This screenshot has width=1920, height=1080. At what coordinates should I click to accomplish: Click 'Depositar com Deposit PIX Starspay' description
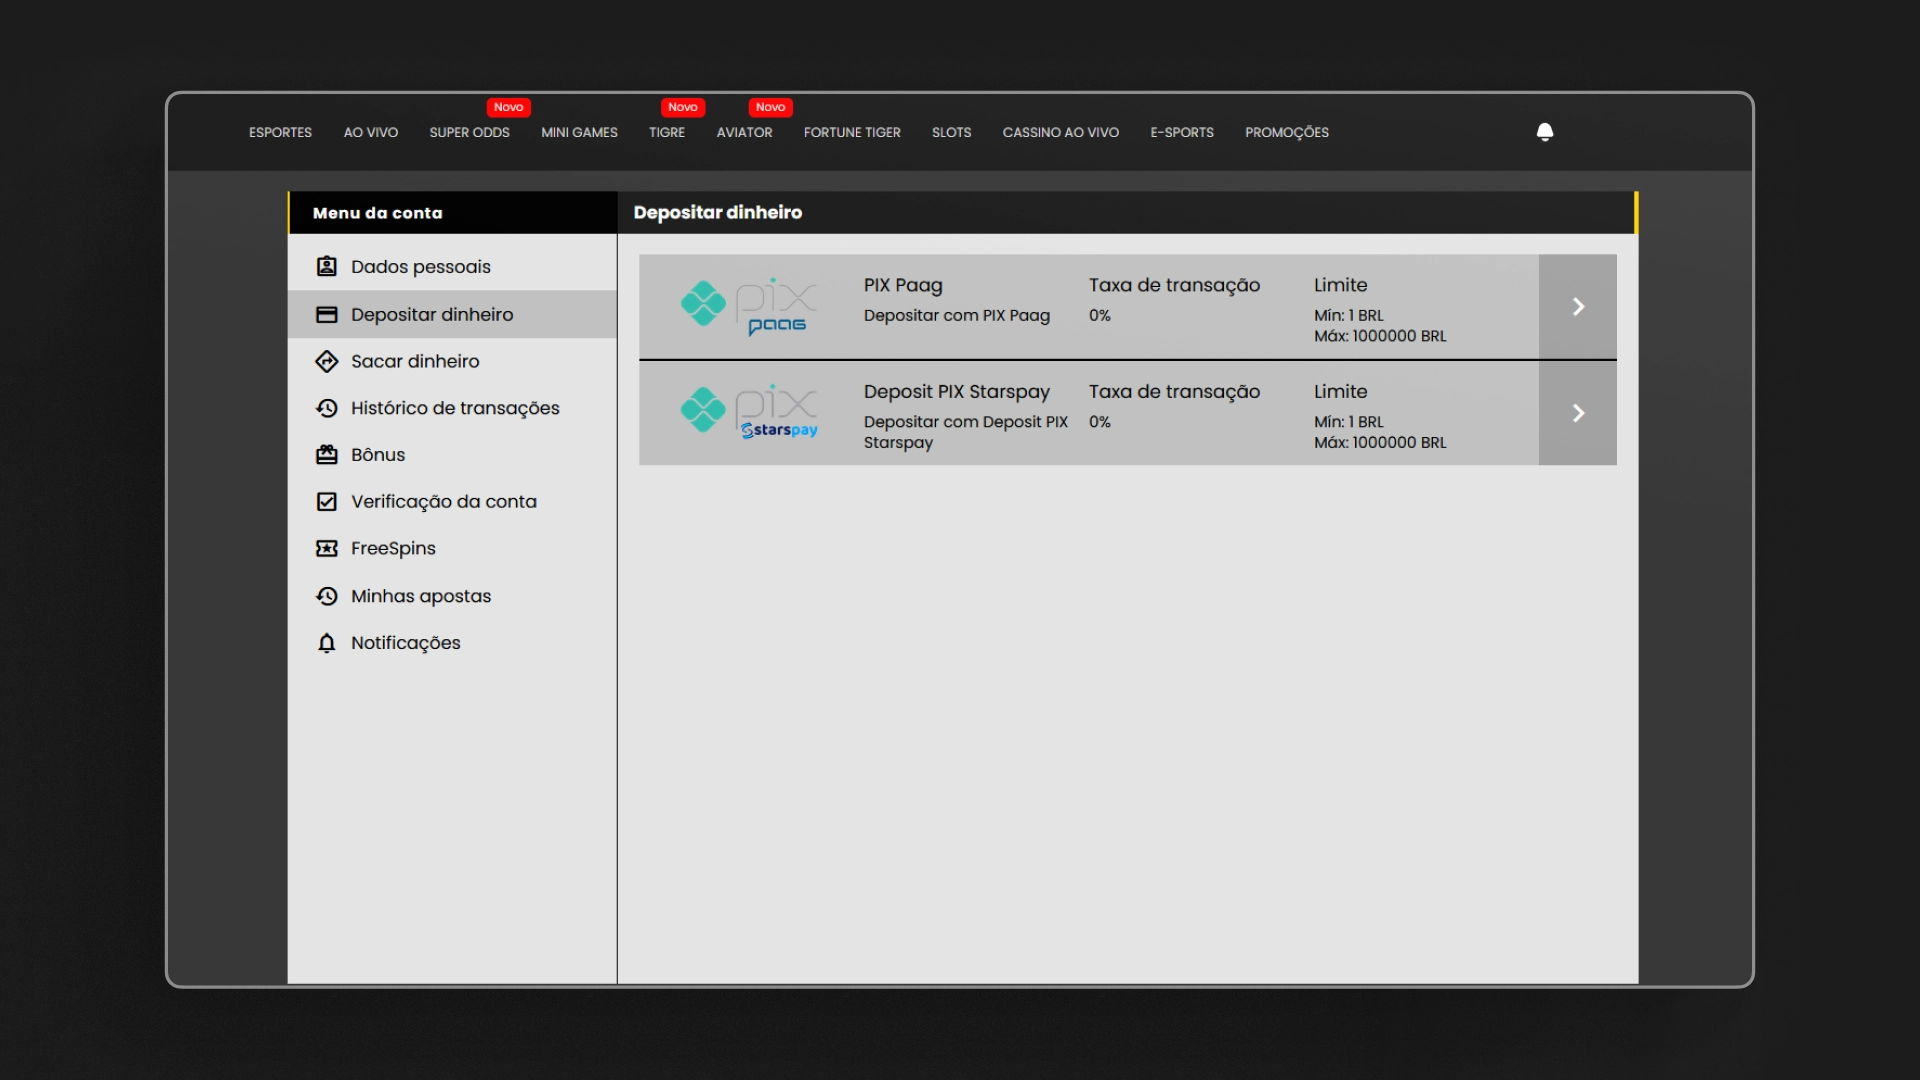(966, 432)
